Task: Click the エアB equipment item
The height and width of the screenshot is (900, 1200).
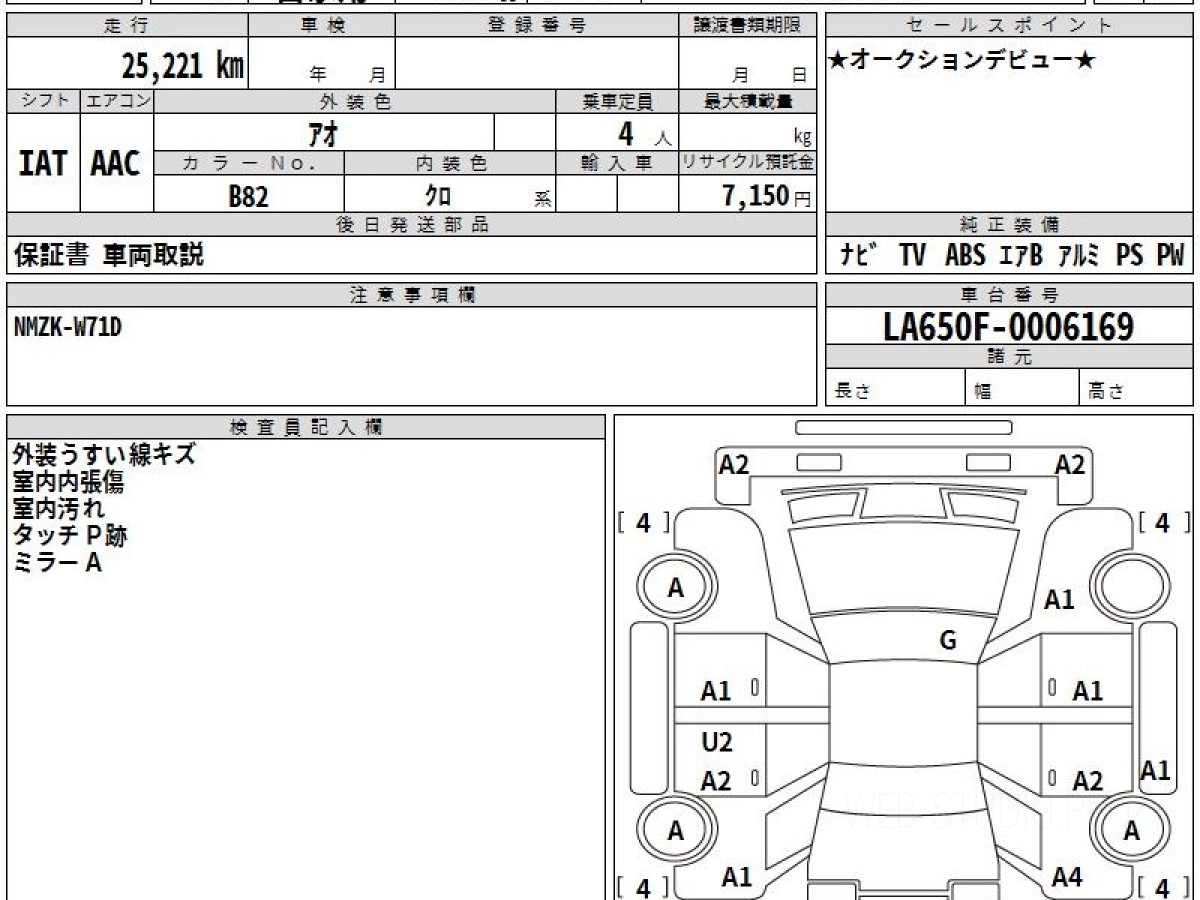Action: click(x=1020, y=255)
